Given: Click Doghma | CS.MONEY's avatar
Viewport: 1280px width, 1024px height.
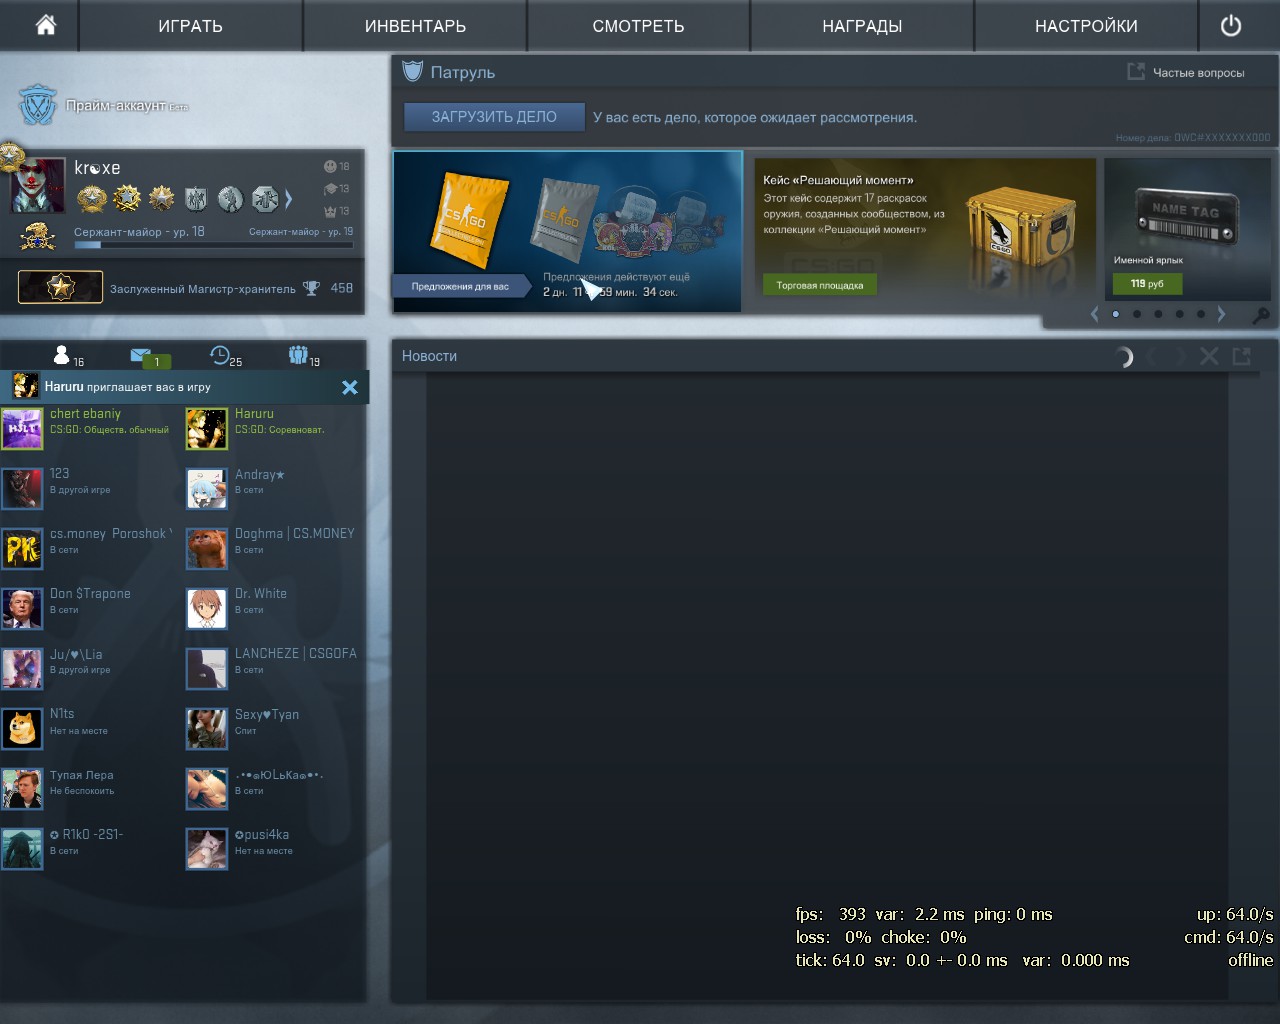Looking at the screenshot, I should tap(207, 549).
